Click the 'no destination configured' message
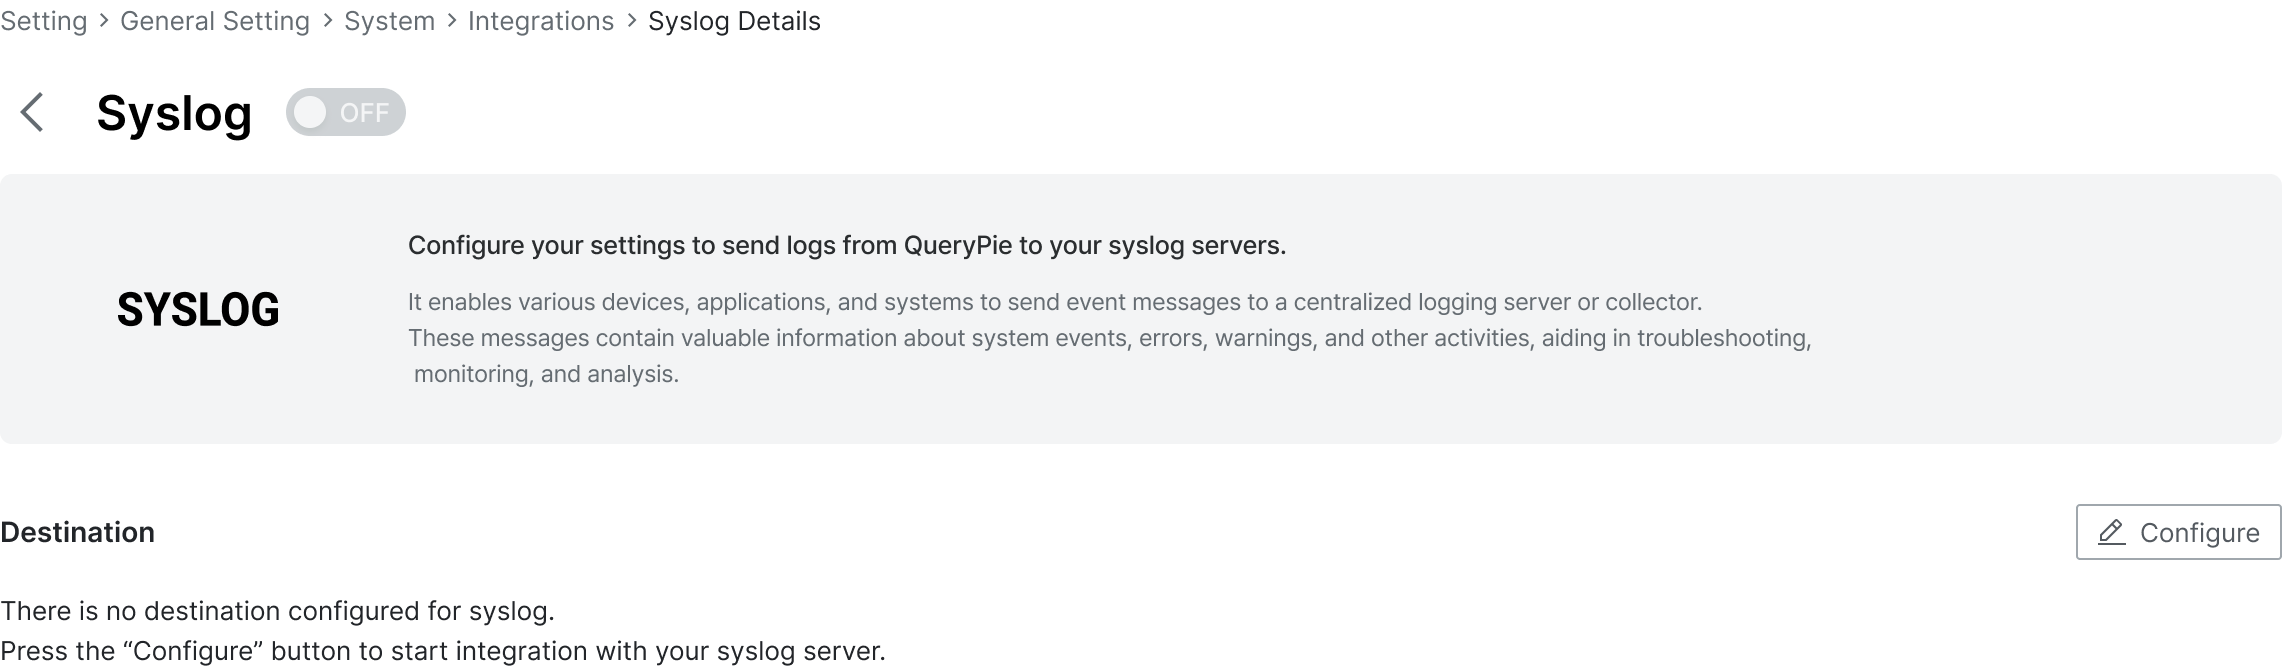 tap(277, 611)
